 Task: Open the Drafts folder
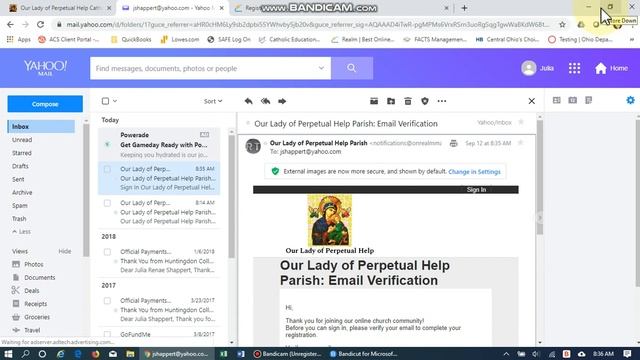click(x=20, y=166)
